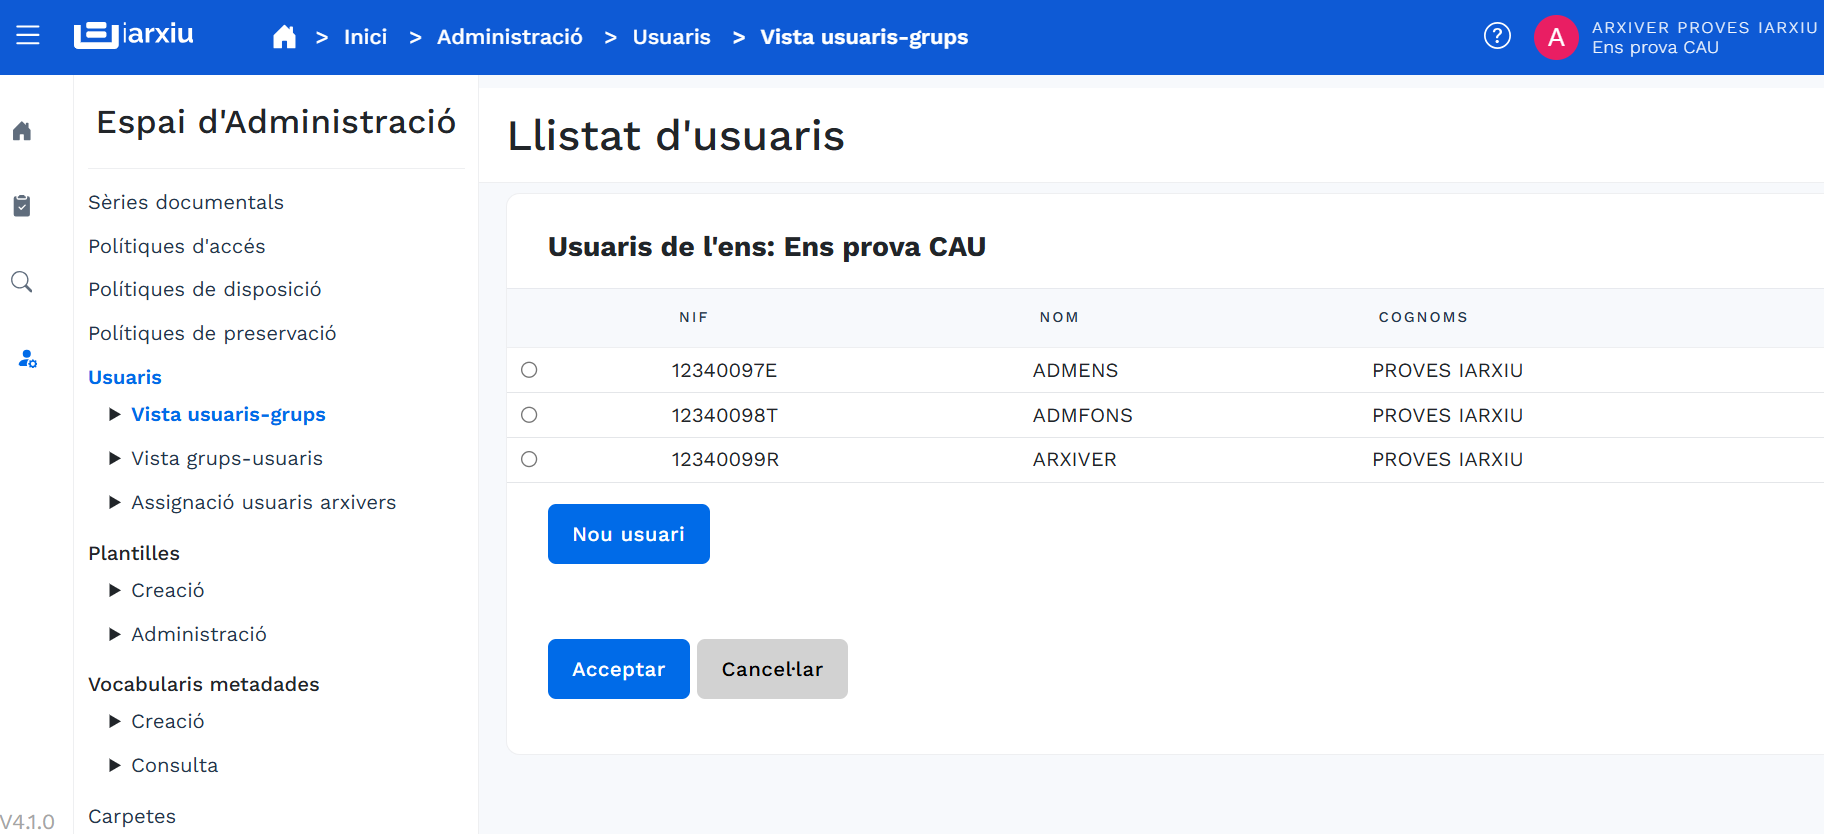Open Vista grups-usuaris sidebar link
The width and height of the screenshot is (1824, 834).
227,458
